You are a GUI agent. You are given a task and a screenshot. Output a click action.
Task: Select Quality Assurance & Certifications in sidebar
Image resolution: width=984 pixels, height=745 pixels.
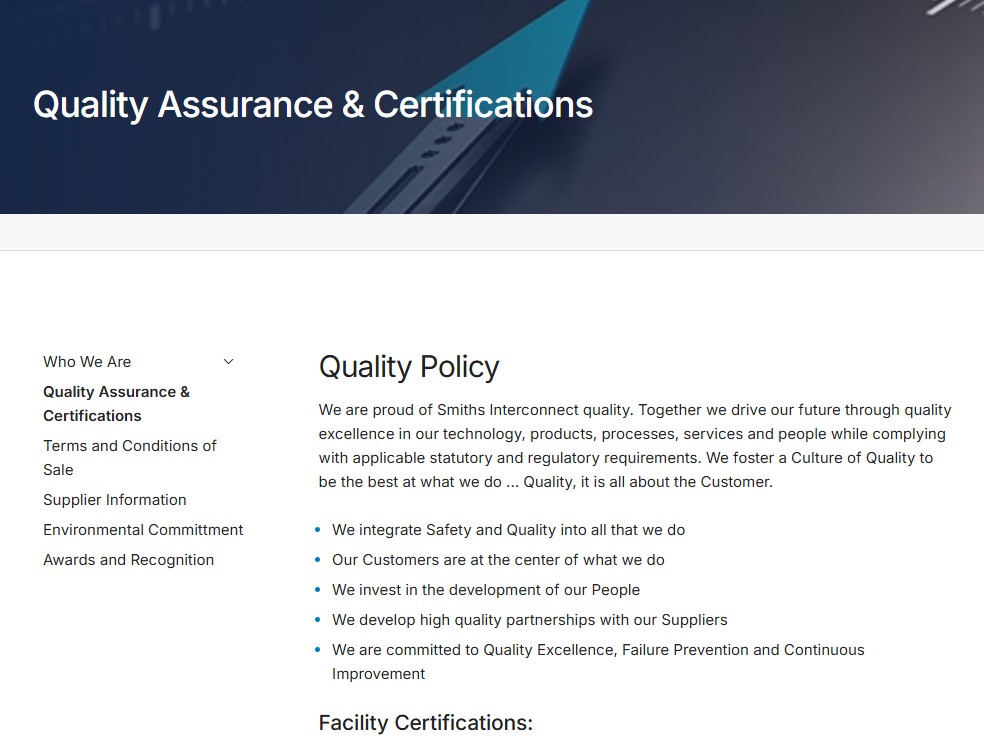pyautogui.click(x=116, y=403)
